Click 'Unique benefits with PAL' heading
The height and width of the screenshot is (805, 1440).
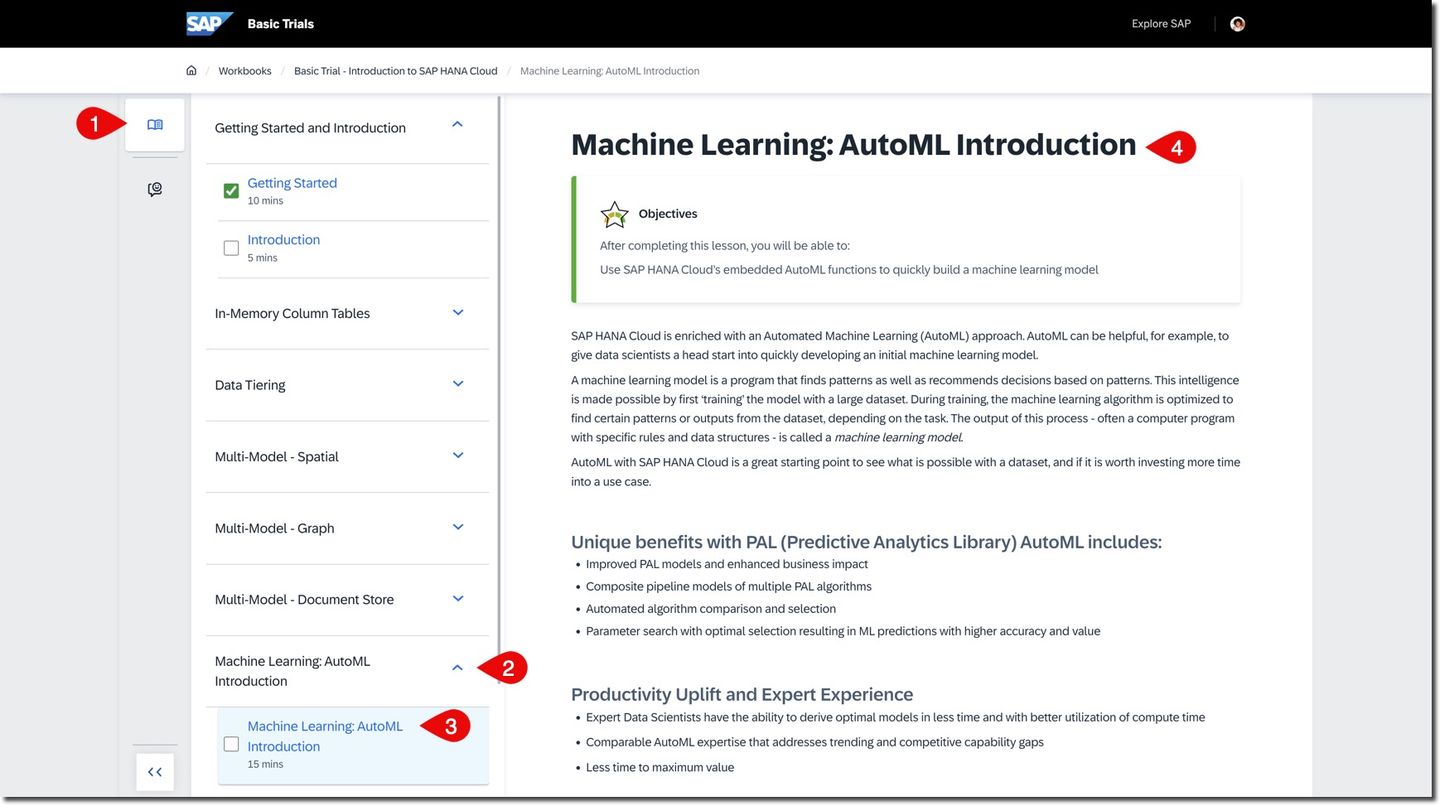(866, 542)
